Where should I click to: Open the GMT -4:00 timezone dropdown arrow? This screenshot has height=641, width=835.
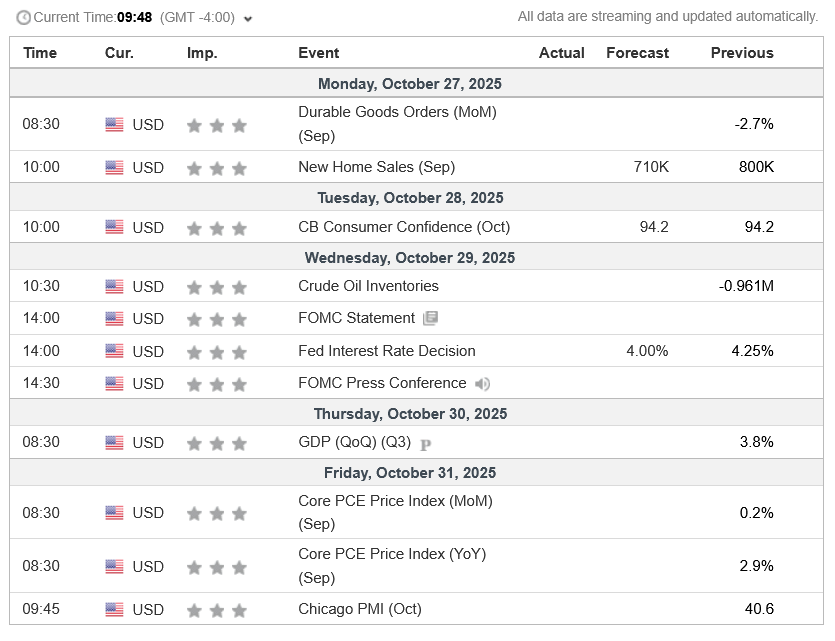pyautogui.click(x=248, y=19)
